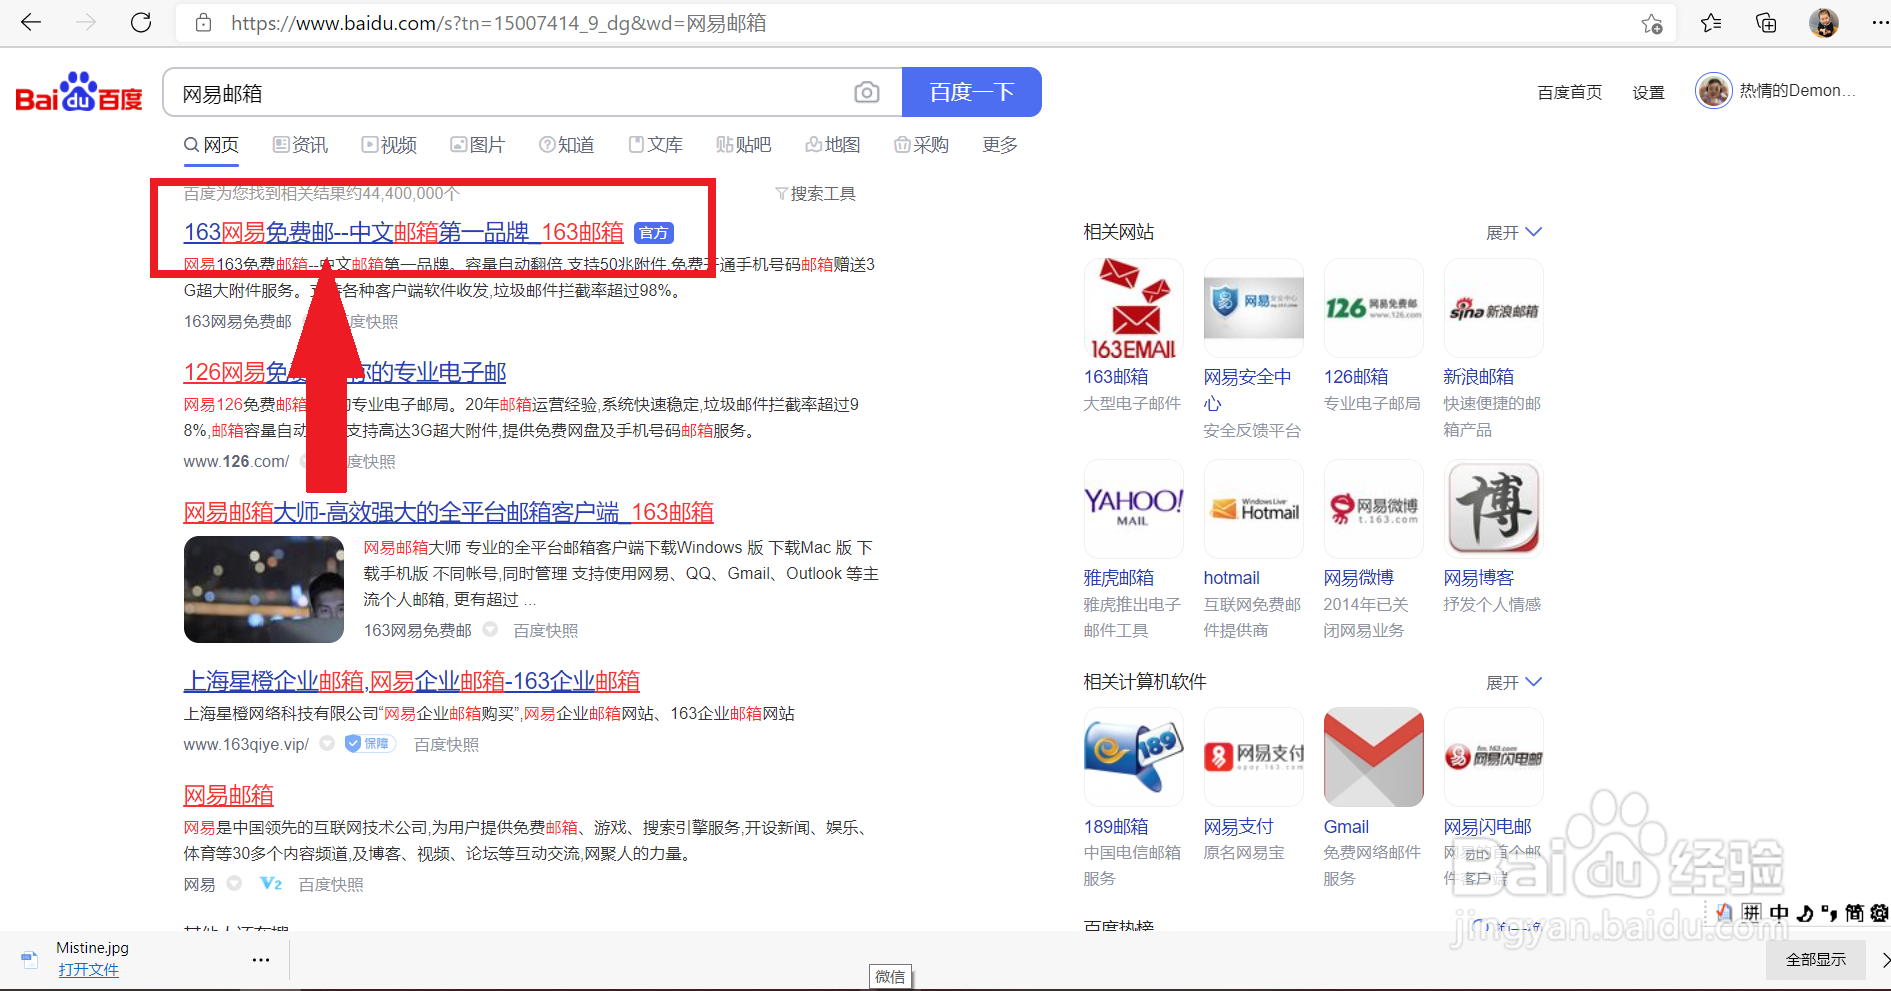Click the hotmail text link
The width and height of the screenshot is (1891, 991).
point(1231,578)
